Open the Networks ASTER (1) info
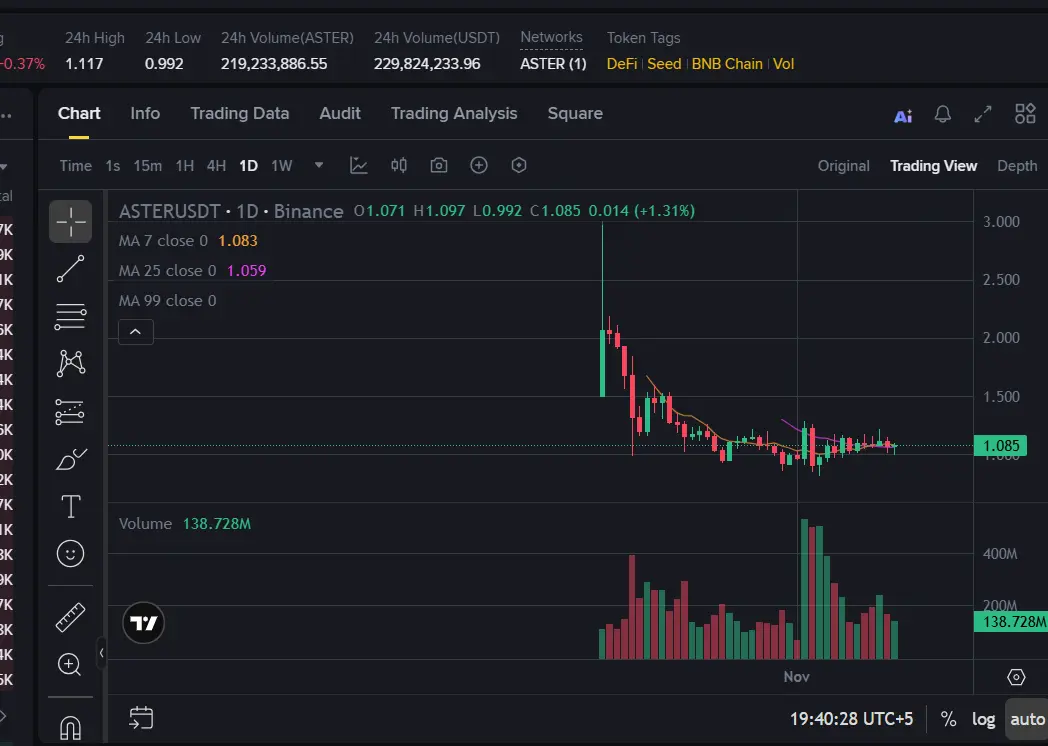The image size is (1048, 746). point(553,64)
